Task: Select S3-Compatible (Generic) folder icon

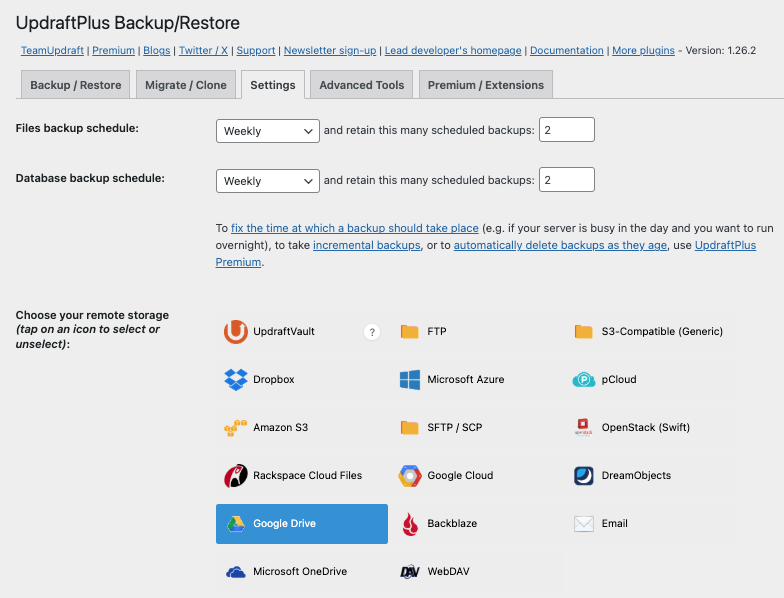Action: point(584,332)
